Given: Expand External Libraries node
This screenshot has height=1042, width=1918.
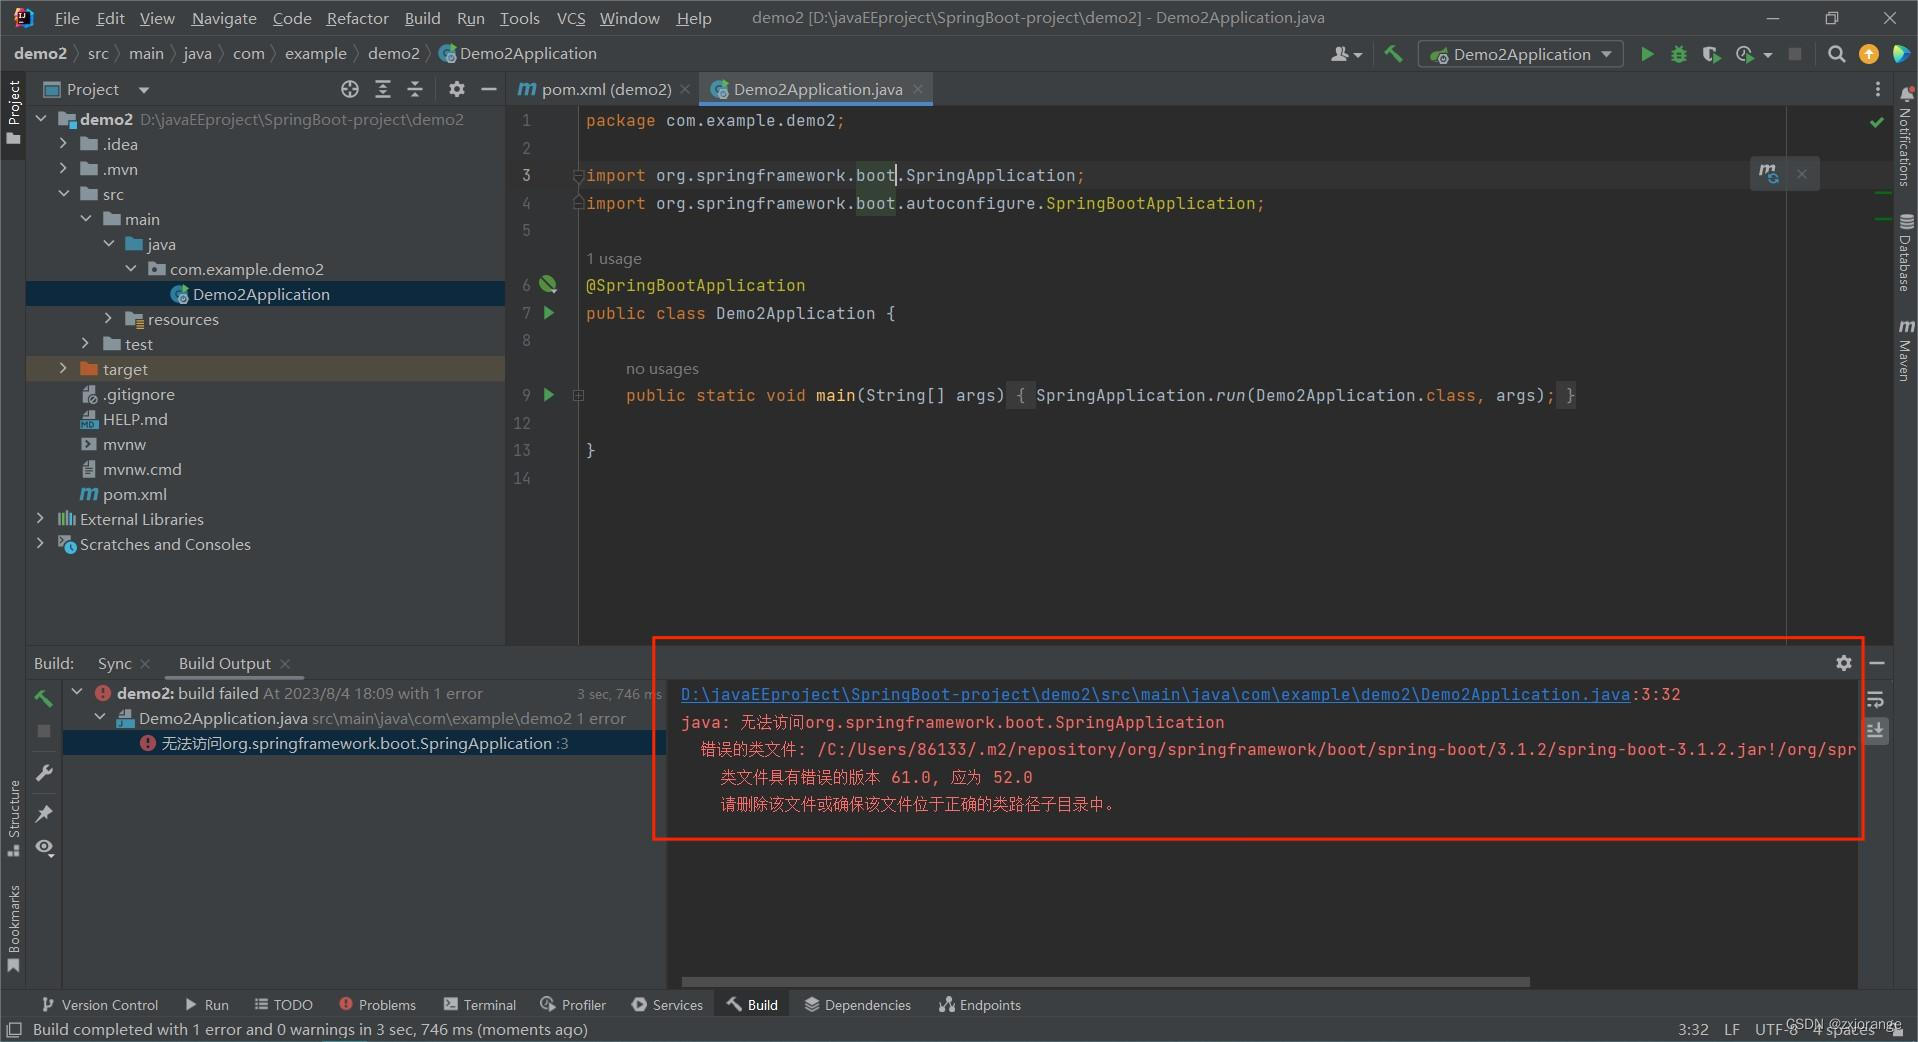Looking at the screenshot, I should pos(40,519).
